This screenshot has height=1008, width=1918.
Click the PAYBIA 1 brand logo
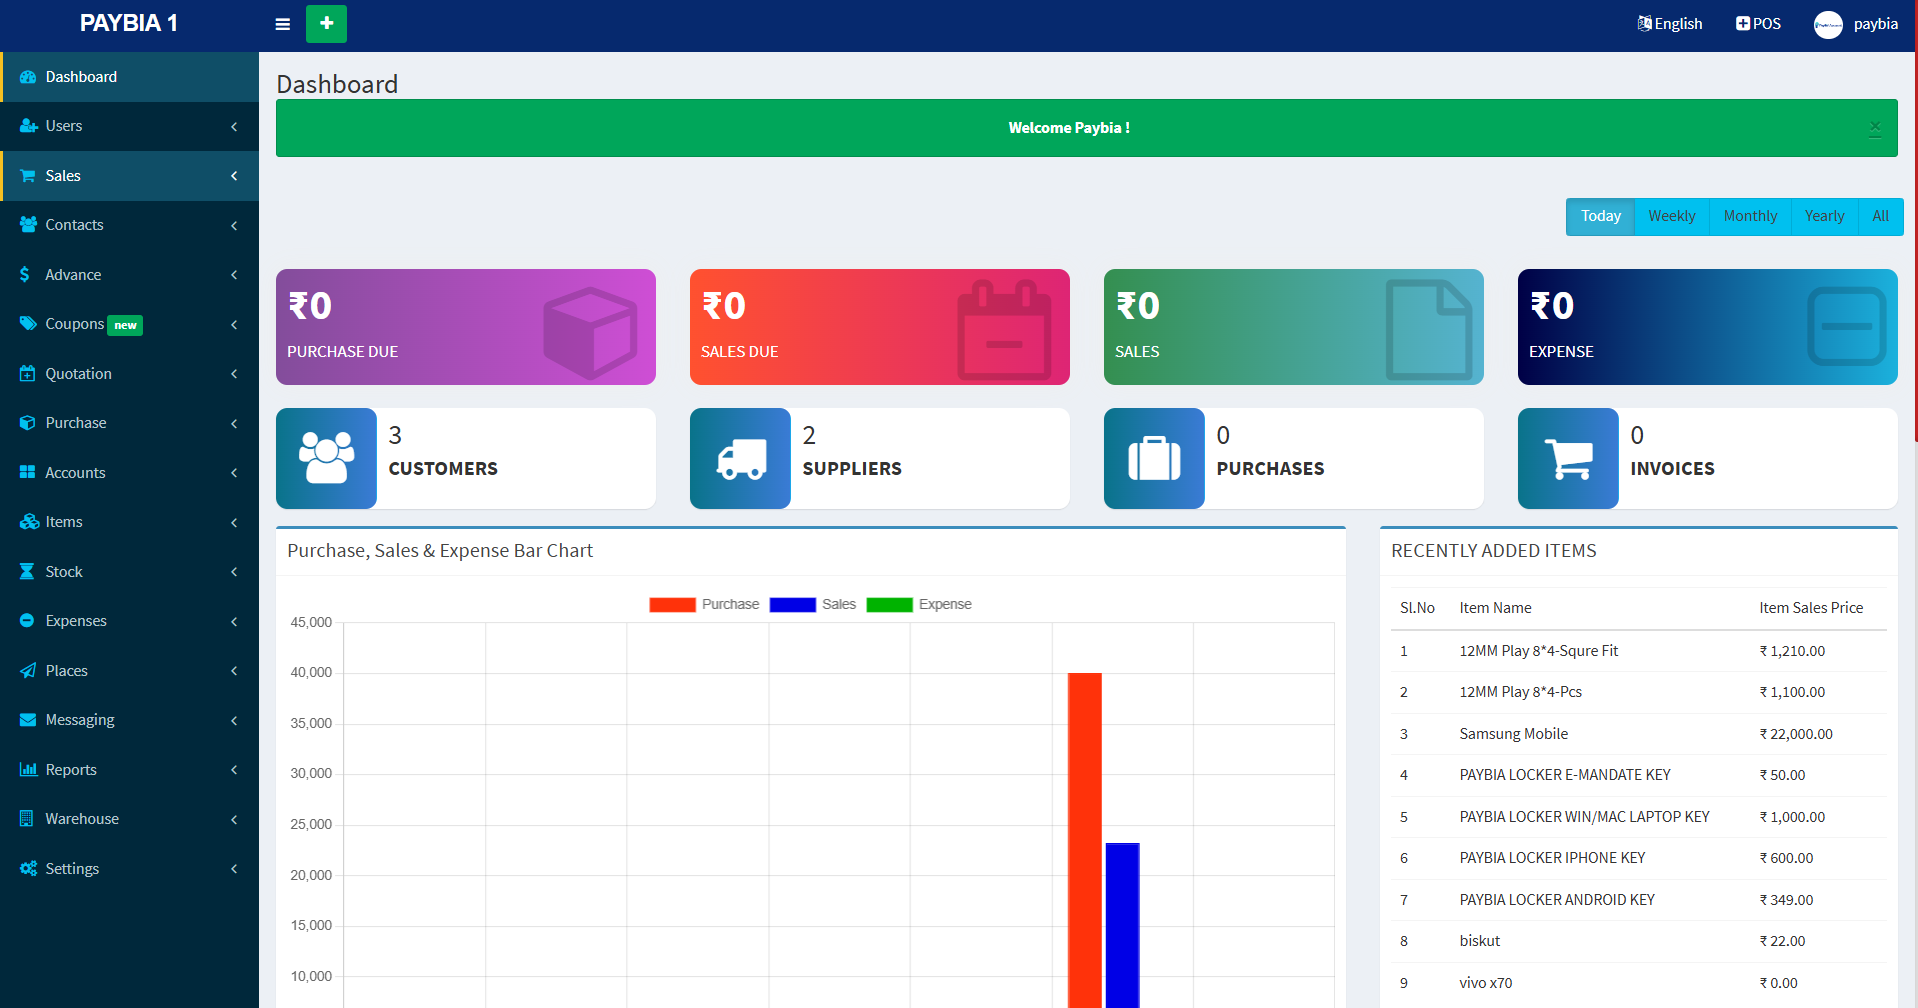129,23
